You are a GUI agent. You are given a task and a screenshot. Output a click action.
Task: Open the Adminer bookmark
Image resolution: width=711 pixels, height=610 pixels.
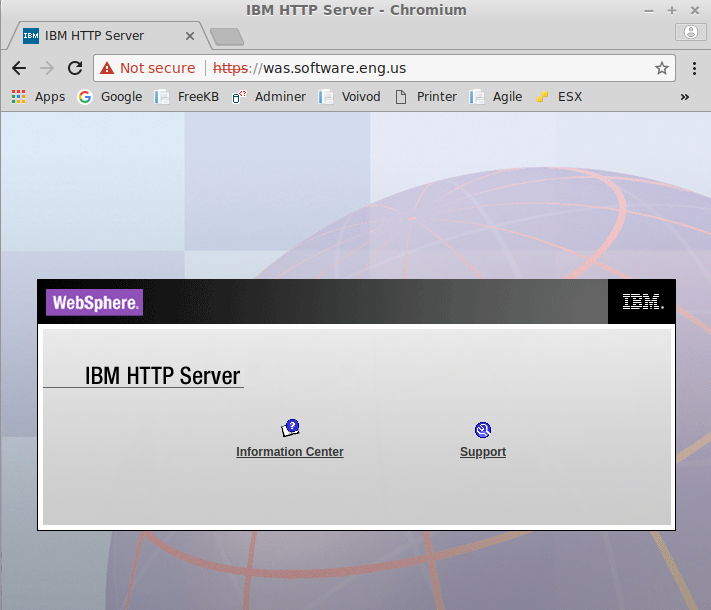[x=268, y=97]
